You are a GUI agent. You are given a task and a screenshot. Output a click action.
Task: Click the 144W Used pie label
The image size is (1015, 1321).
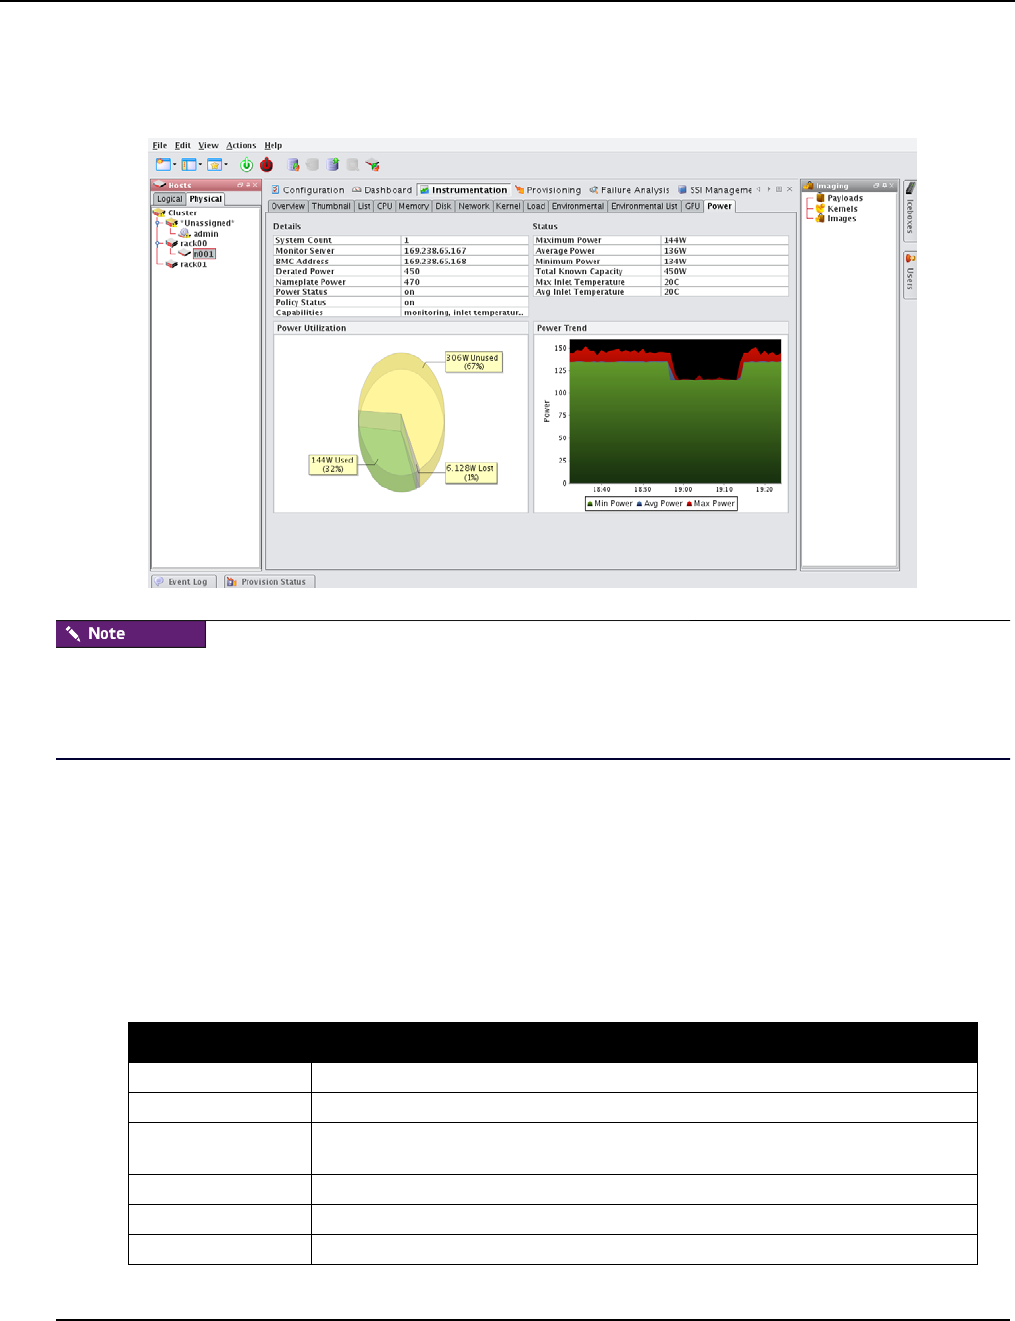[333, 465]
